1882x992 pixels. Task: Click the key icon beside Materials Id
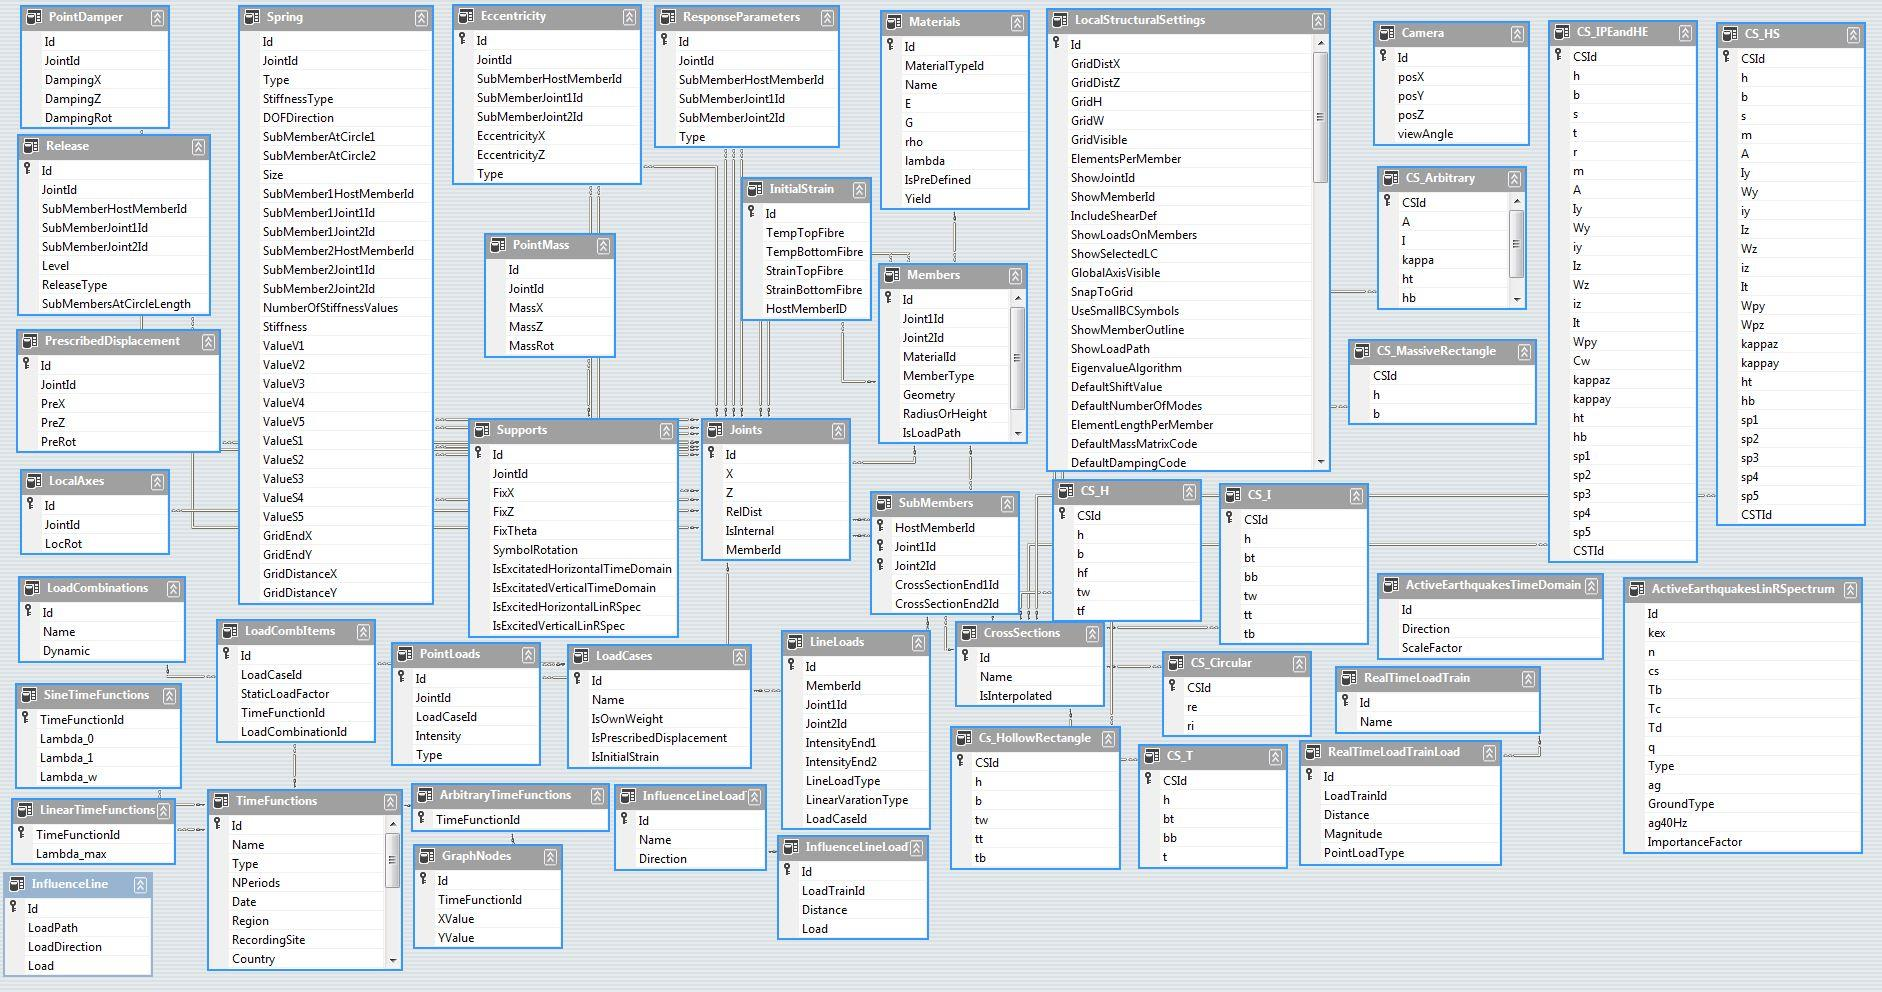(890, 46)
